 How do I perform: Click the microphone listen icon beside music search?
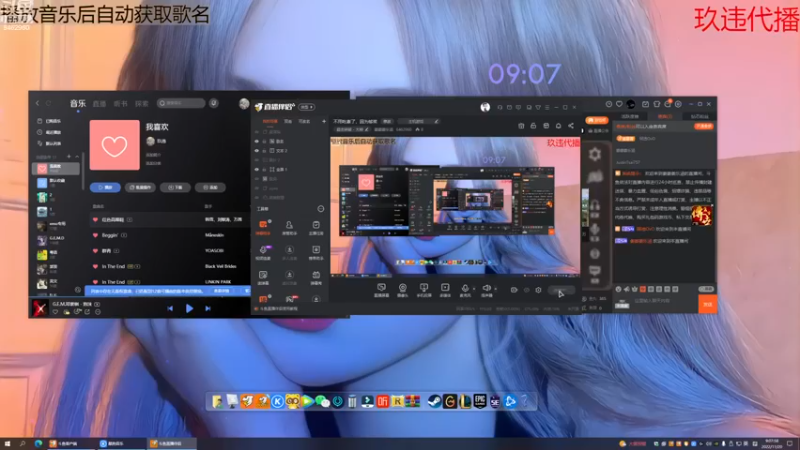214,103
